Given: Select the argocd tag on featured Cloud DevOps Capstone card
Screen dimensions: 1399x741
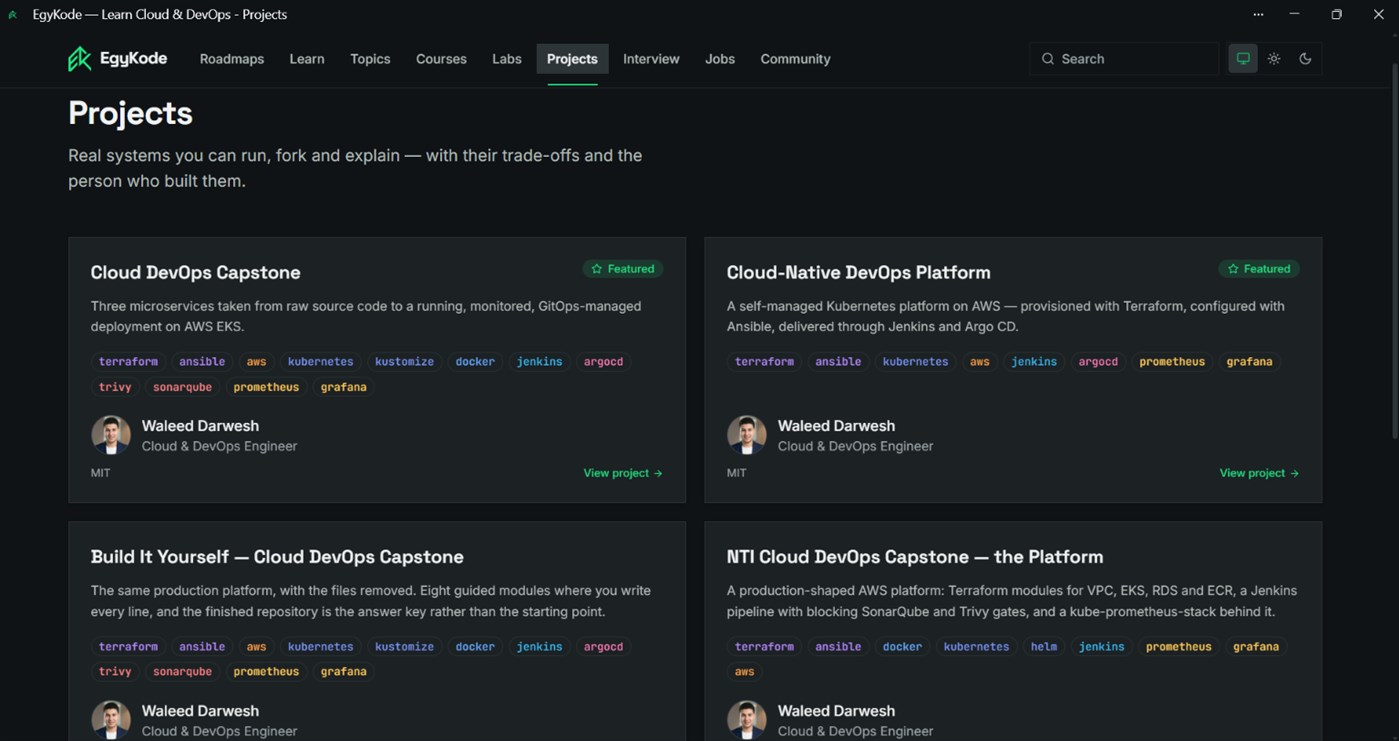Looking at the screenshot, I should [x=603, y=362].
